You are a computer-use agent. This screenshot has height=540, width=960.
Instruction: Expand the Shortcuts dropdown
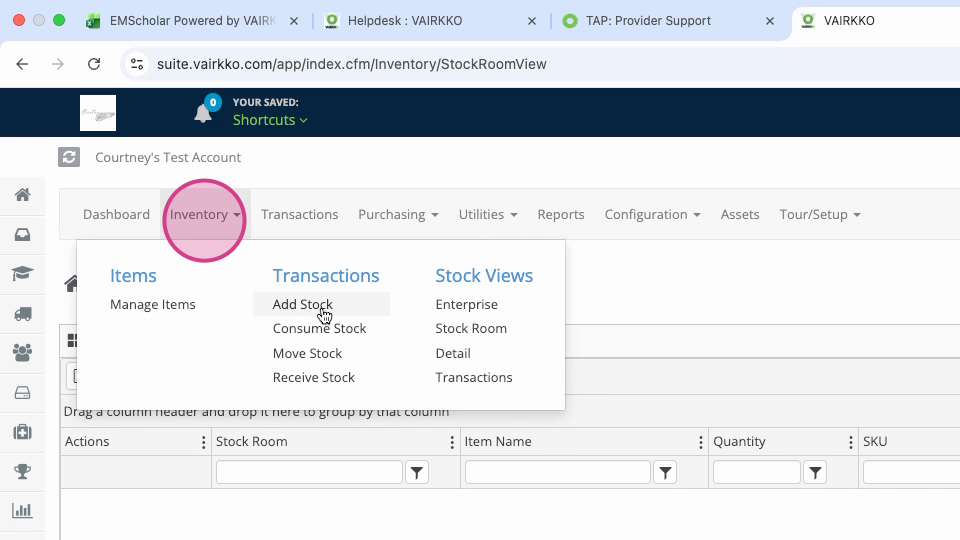[x=270, y=120]
